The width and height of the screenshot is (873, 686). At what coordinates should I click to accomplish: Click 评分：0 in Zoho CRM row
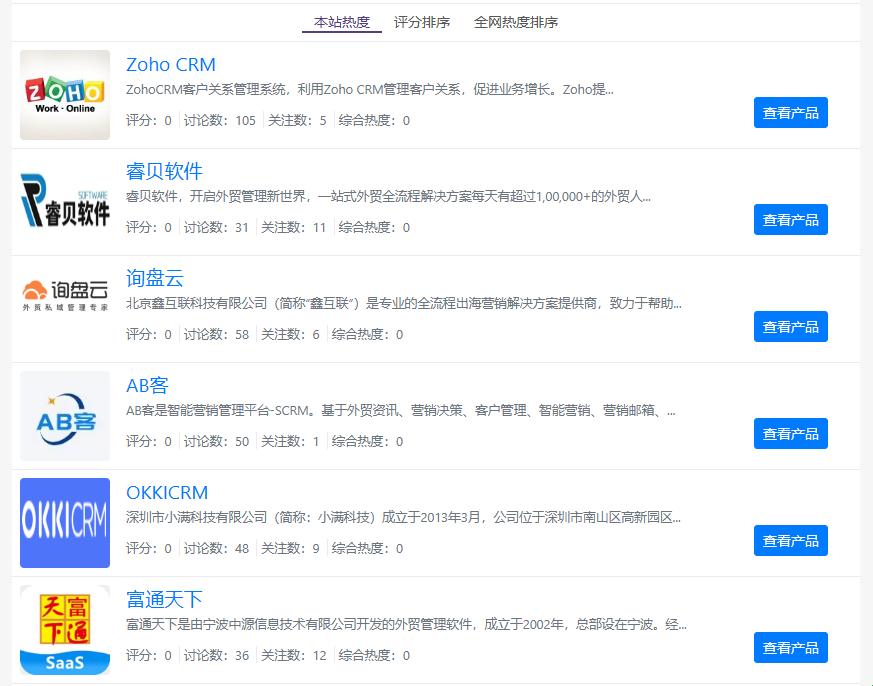(x=149, y=120)
